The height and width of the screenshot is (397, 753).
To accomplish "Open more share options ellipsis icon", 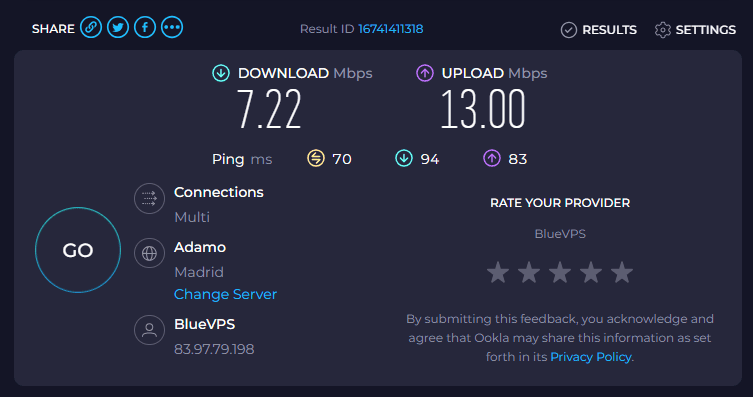I will pyautogui.click(x=172, y=27).
